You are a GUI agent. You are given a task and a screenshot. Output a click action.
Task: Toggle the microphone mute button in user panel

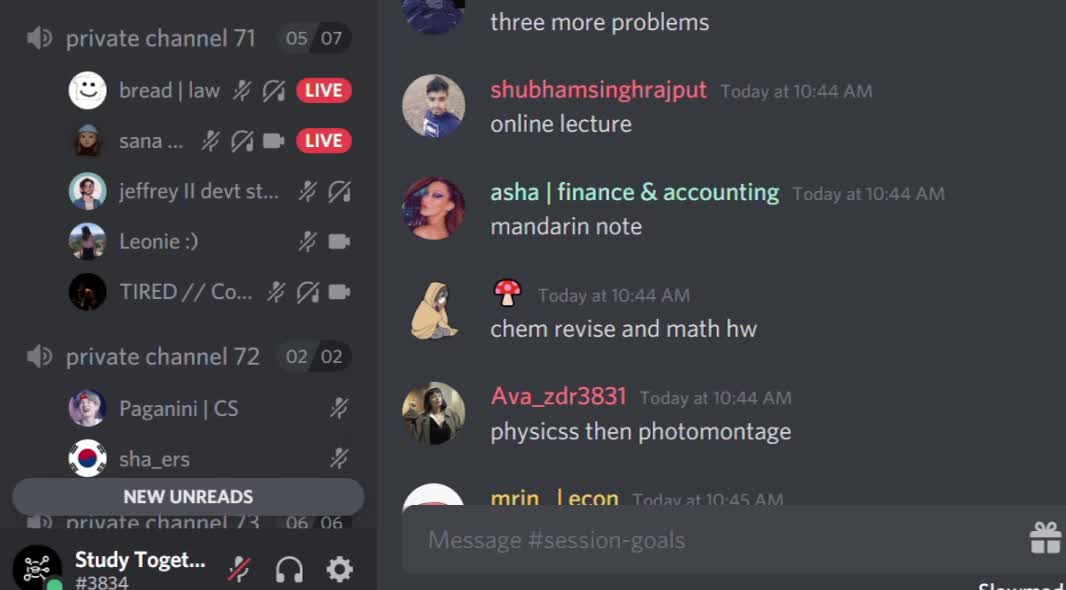(239, 569)
